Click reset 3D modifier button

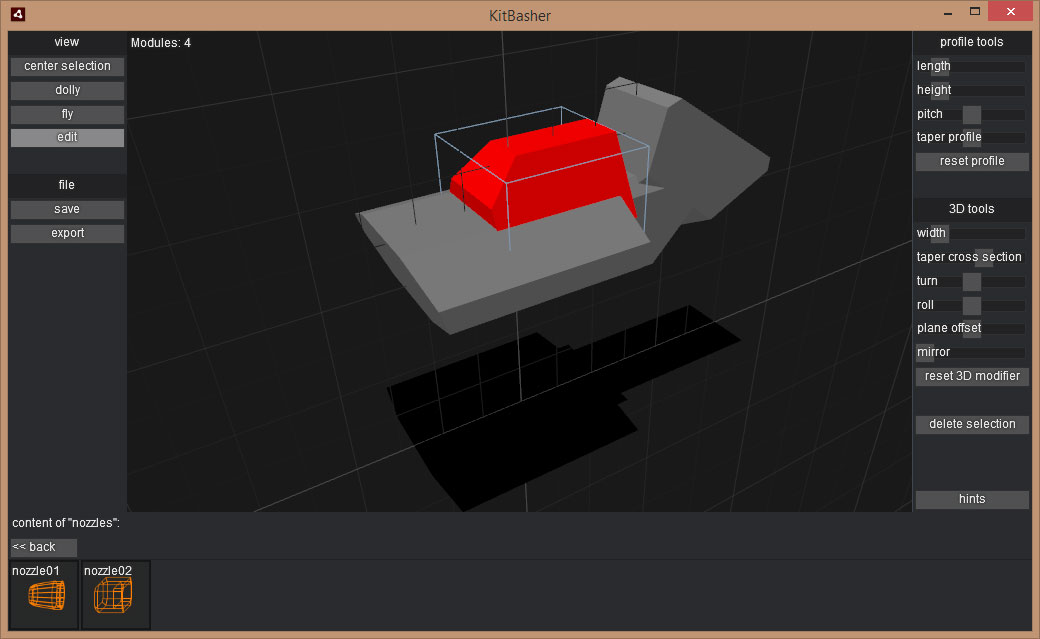971,377
